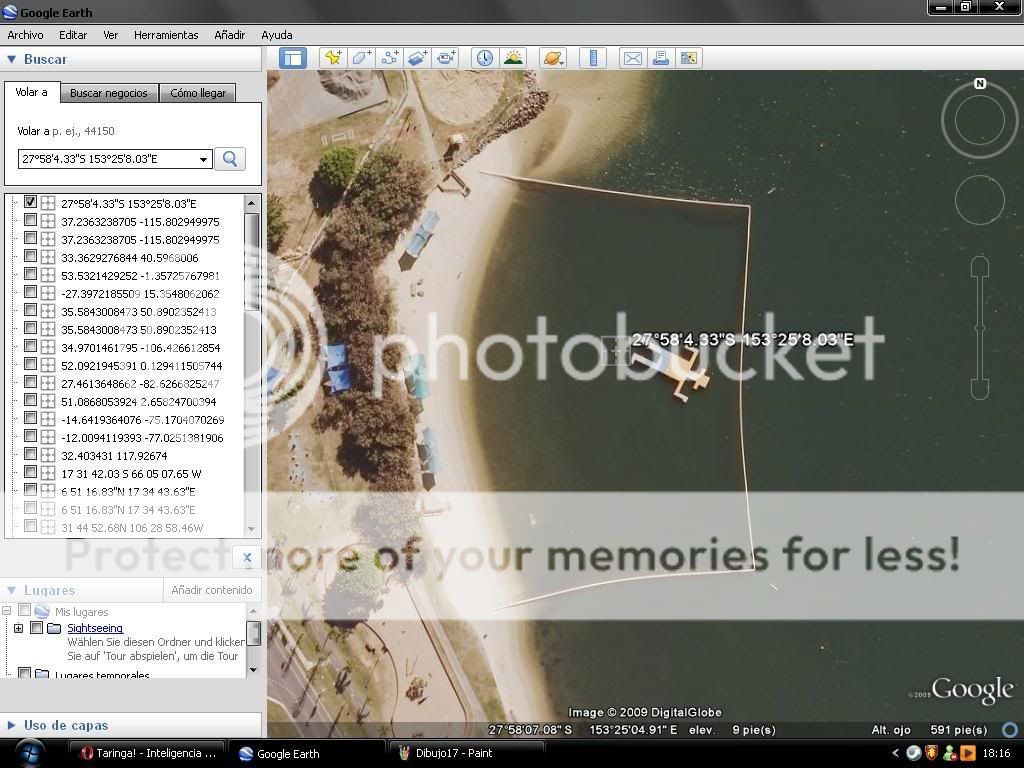Image resolution: width=1024 pixels, height=768 pixels.
Task: Click the magnifier search button
Action: click(x=230, y=159)
